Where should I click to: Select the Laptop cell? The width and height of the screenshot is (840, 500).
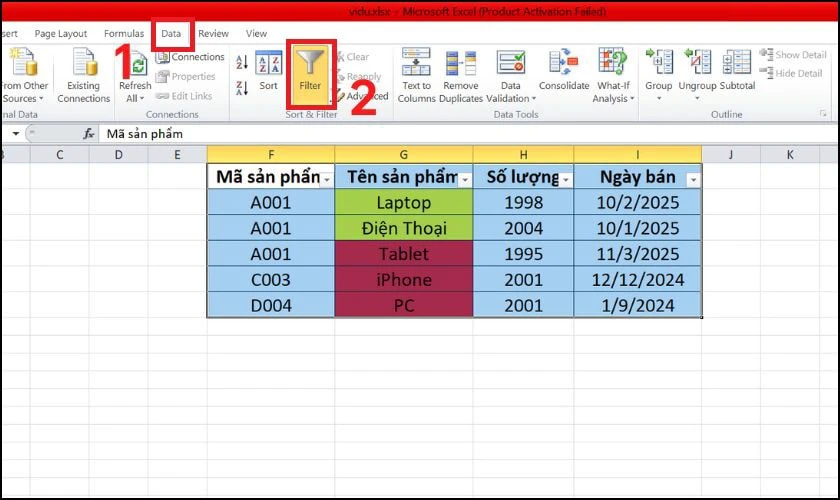click(x=404, y=203)
